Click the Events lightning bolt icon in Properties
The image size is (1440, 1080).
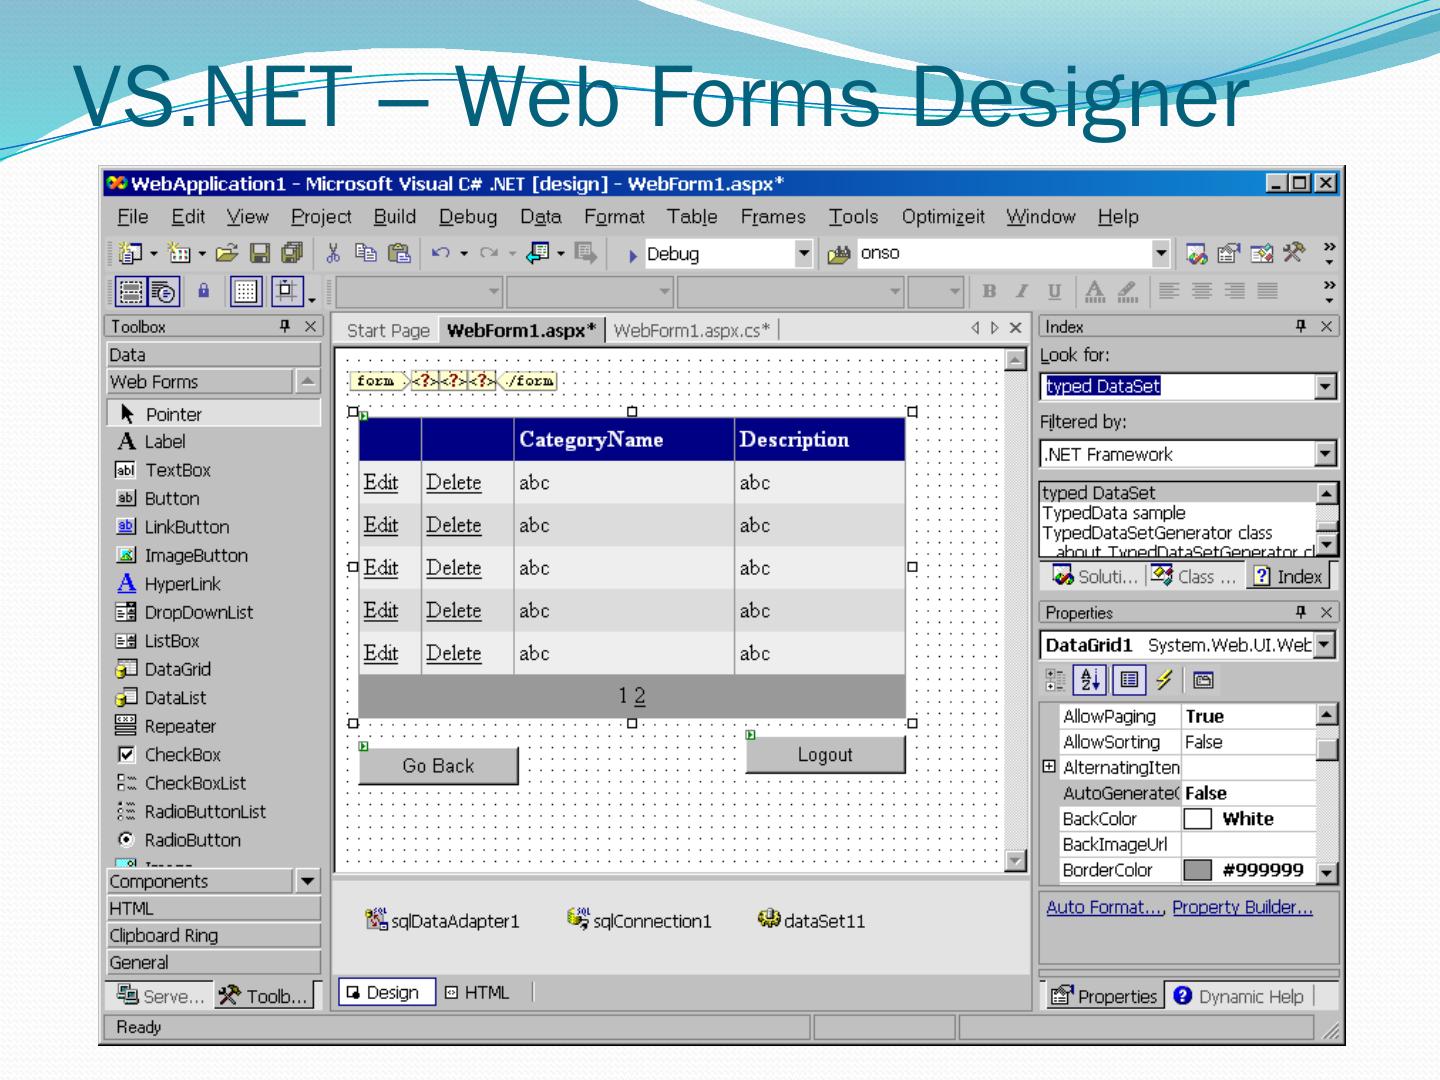point(1163,681)
